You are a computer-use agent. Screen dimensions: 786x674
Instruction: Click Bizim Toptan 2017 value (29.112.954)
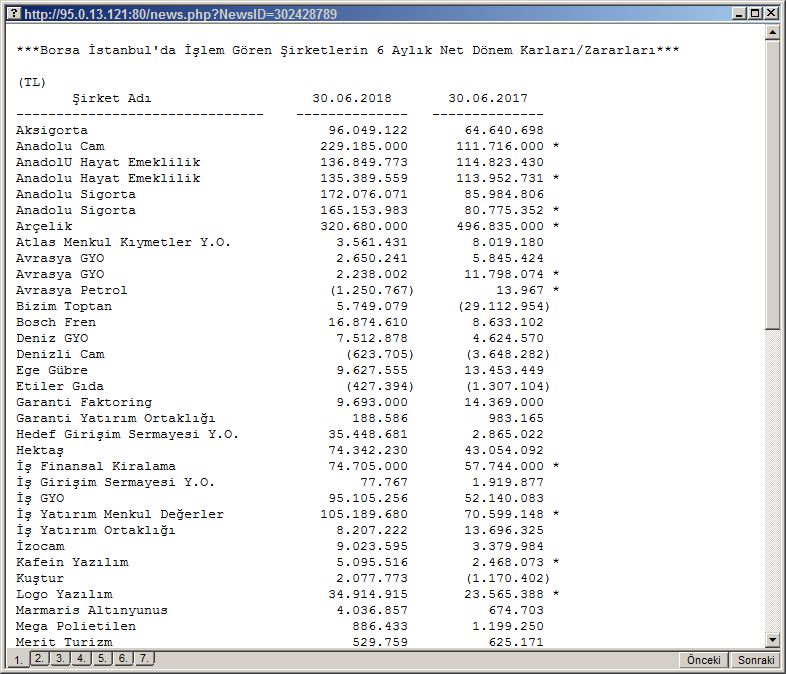coord(504,307)
